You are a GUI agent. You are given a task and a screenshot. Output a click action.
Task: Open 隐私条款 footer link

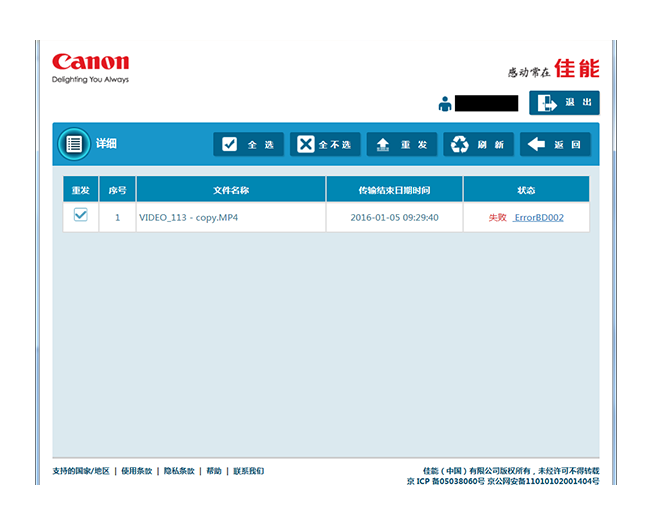(x=179, y=471)
